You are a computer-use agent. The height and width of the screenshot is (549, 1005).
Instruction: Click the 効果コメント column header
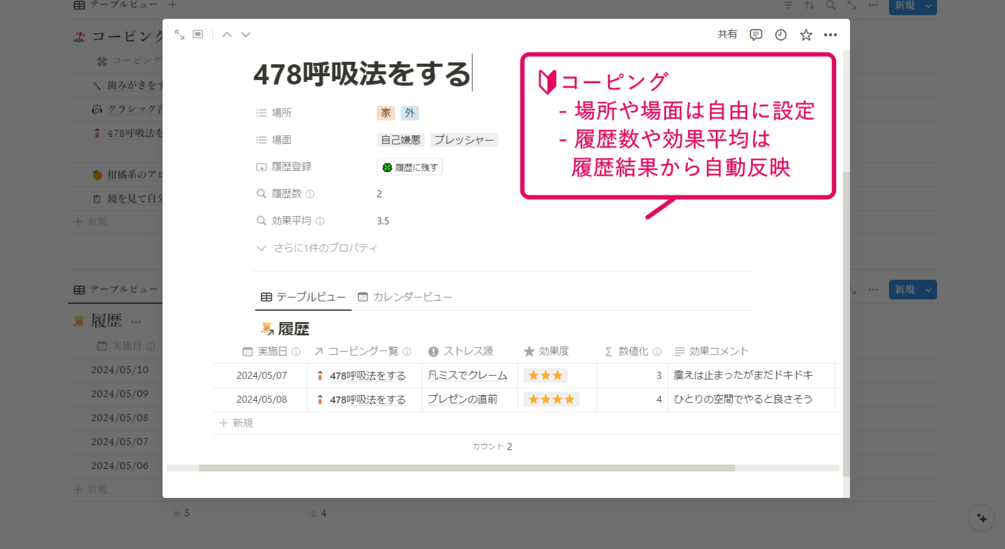point(711,352)
